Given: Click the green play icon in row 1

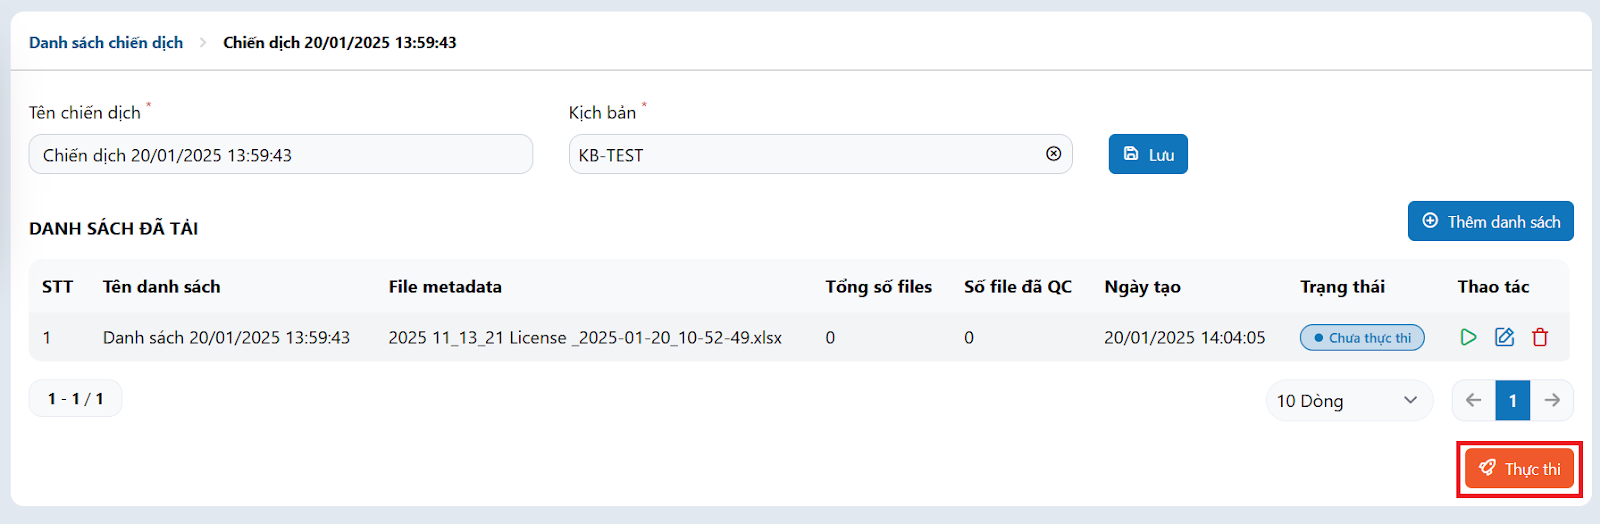Looking at the screenshot, I should 1468,337.
